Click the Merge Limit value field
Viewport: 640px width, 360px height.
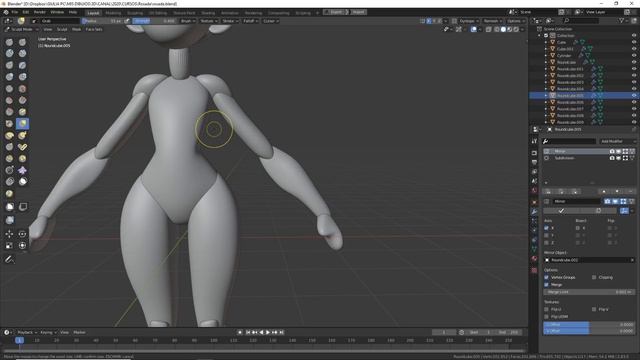(589, 292)
